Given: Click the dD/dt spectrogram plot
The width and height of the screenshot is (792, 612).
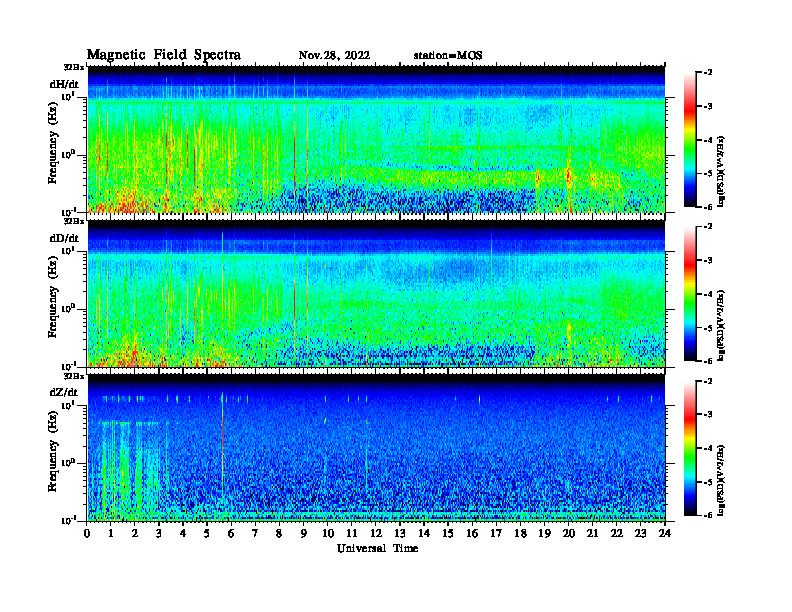Looking at the screenshot, I should pyautogui.click(x=376, y=293).
